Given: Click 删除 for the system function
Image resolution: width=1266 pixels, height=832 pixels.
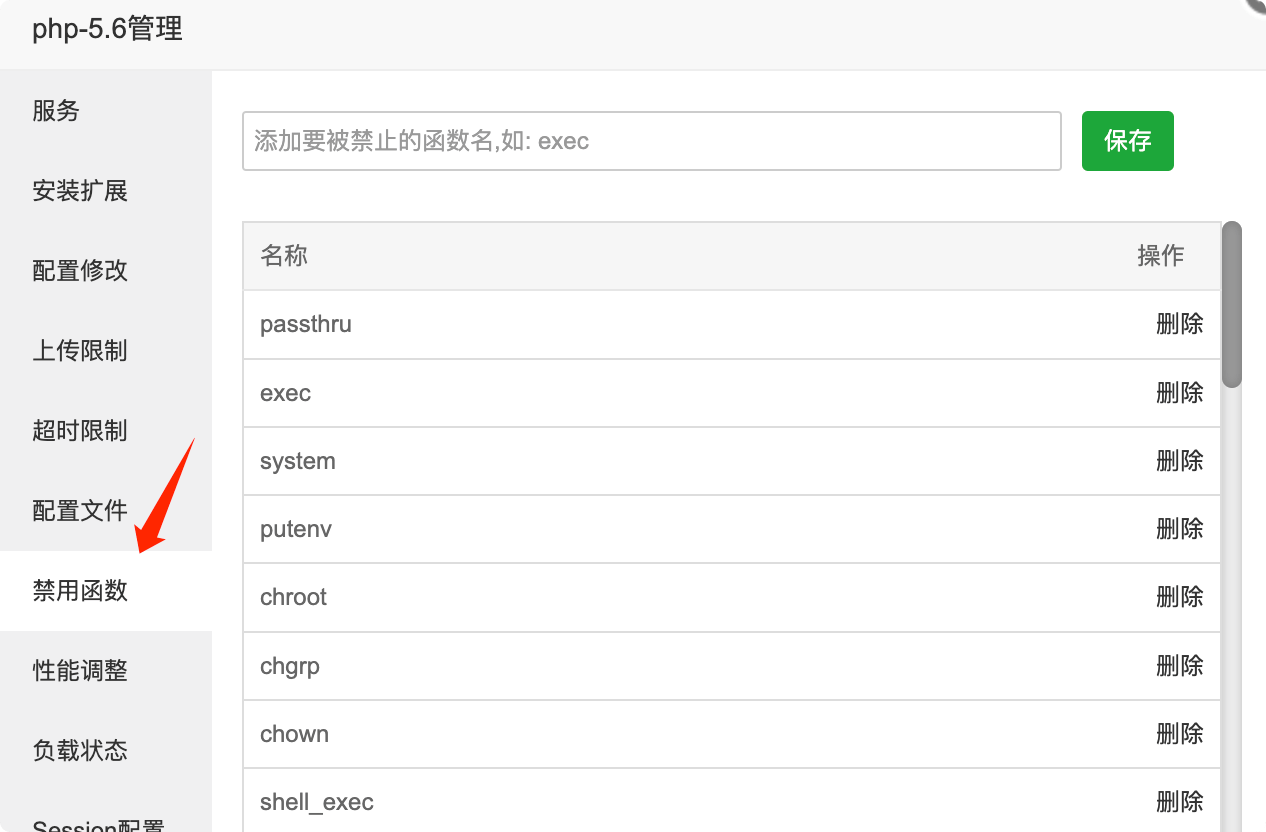Looking at the screenshot, I should (1179, 461).
